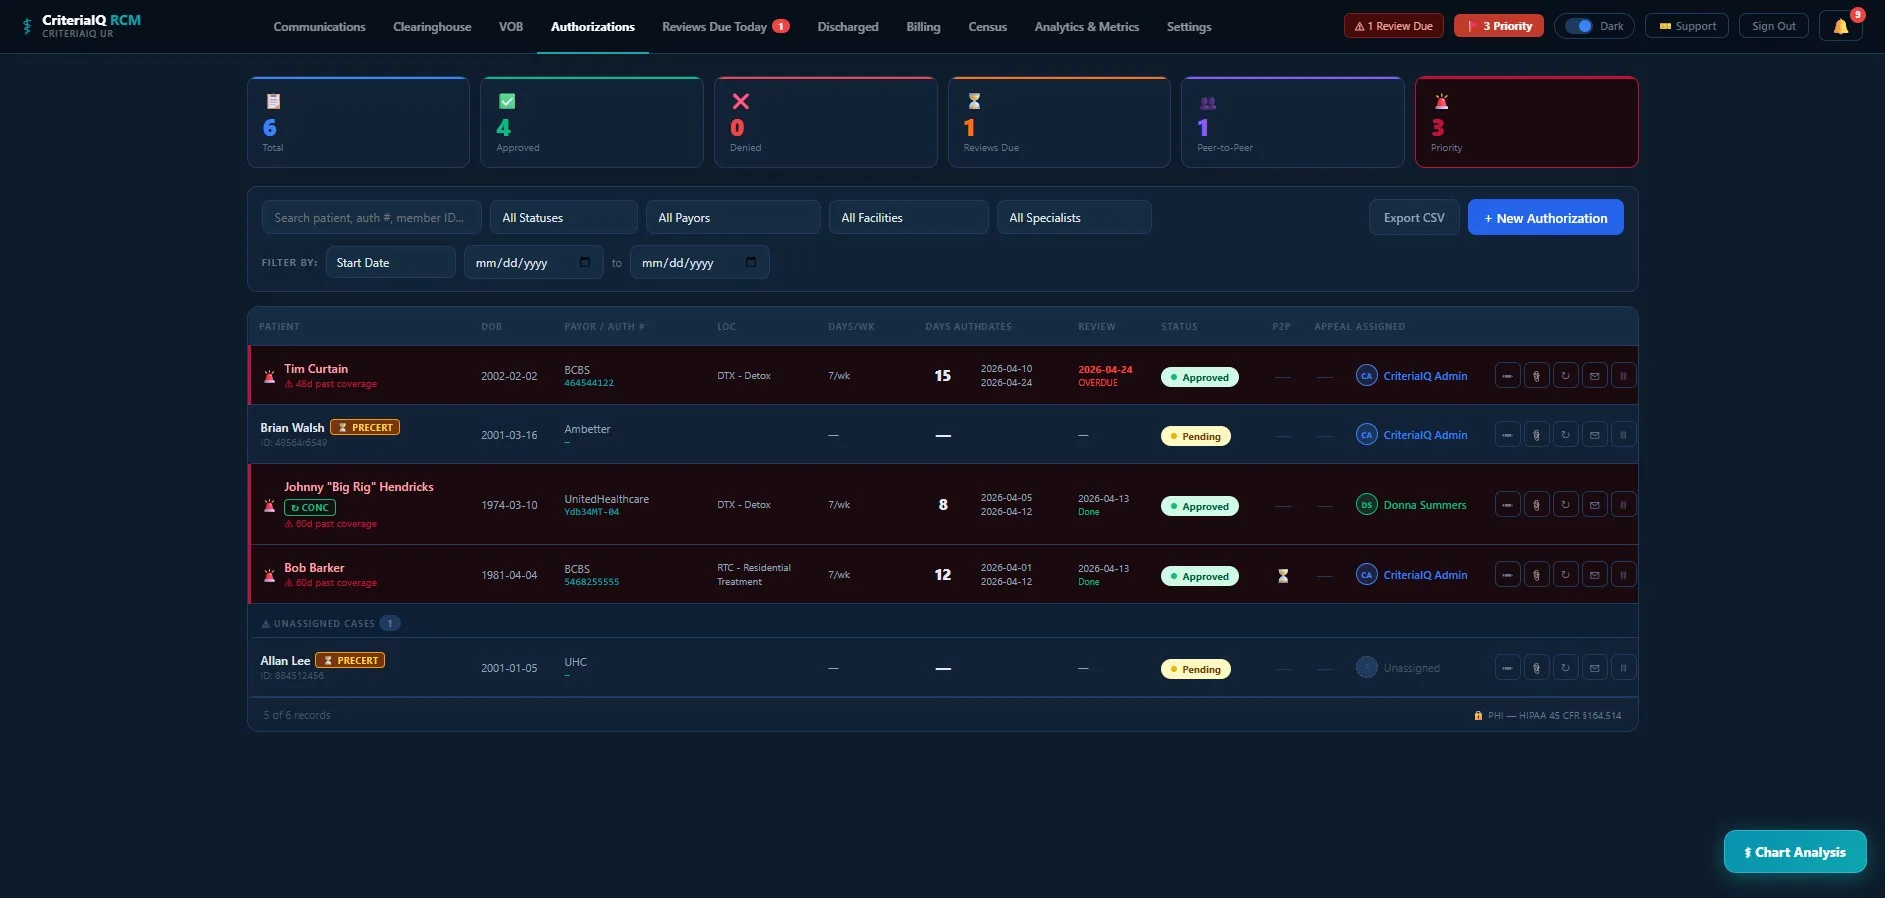Click the refresh icon in Tim Curtain's row
Image resolution: width=1885 pixels, height=898 pixels.
click(1565, 376)
